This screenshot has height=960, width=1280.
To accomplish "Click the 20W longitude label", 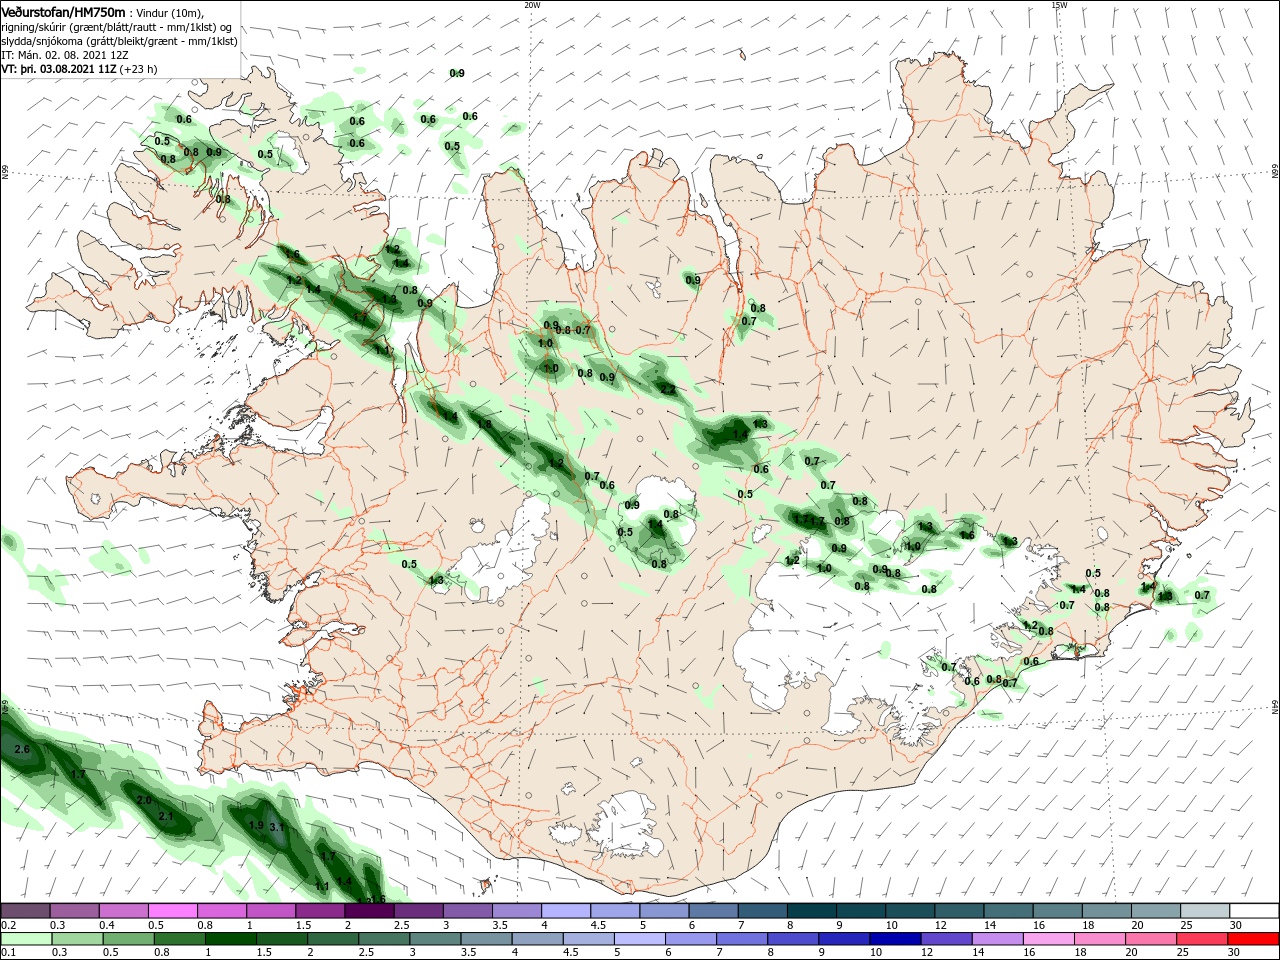I will pos(532,4).
